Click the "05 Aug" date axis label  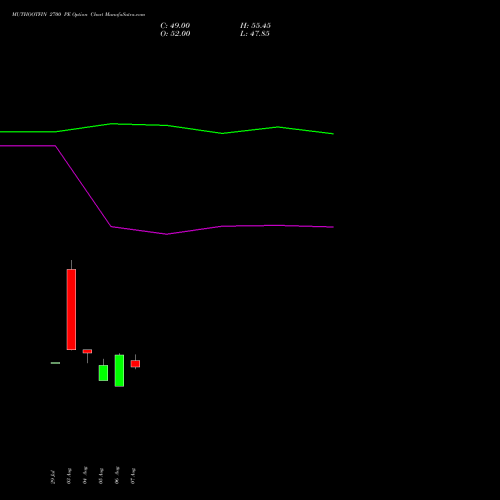(x=101, y=476)
